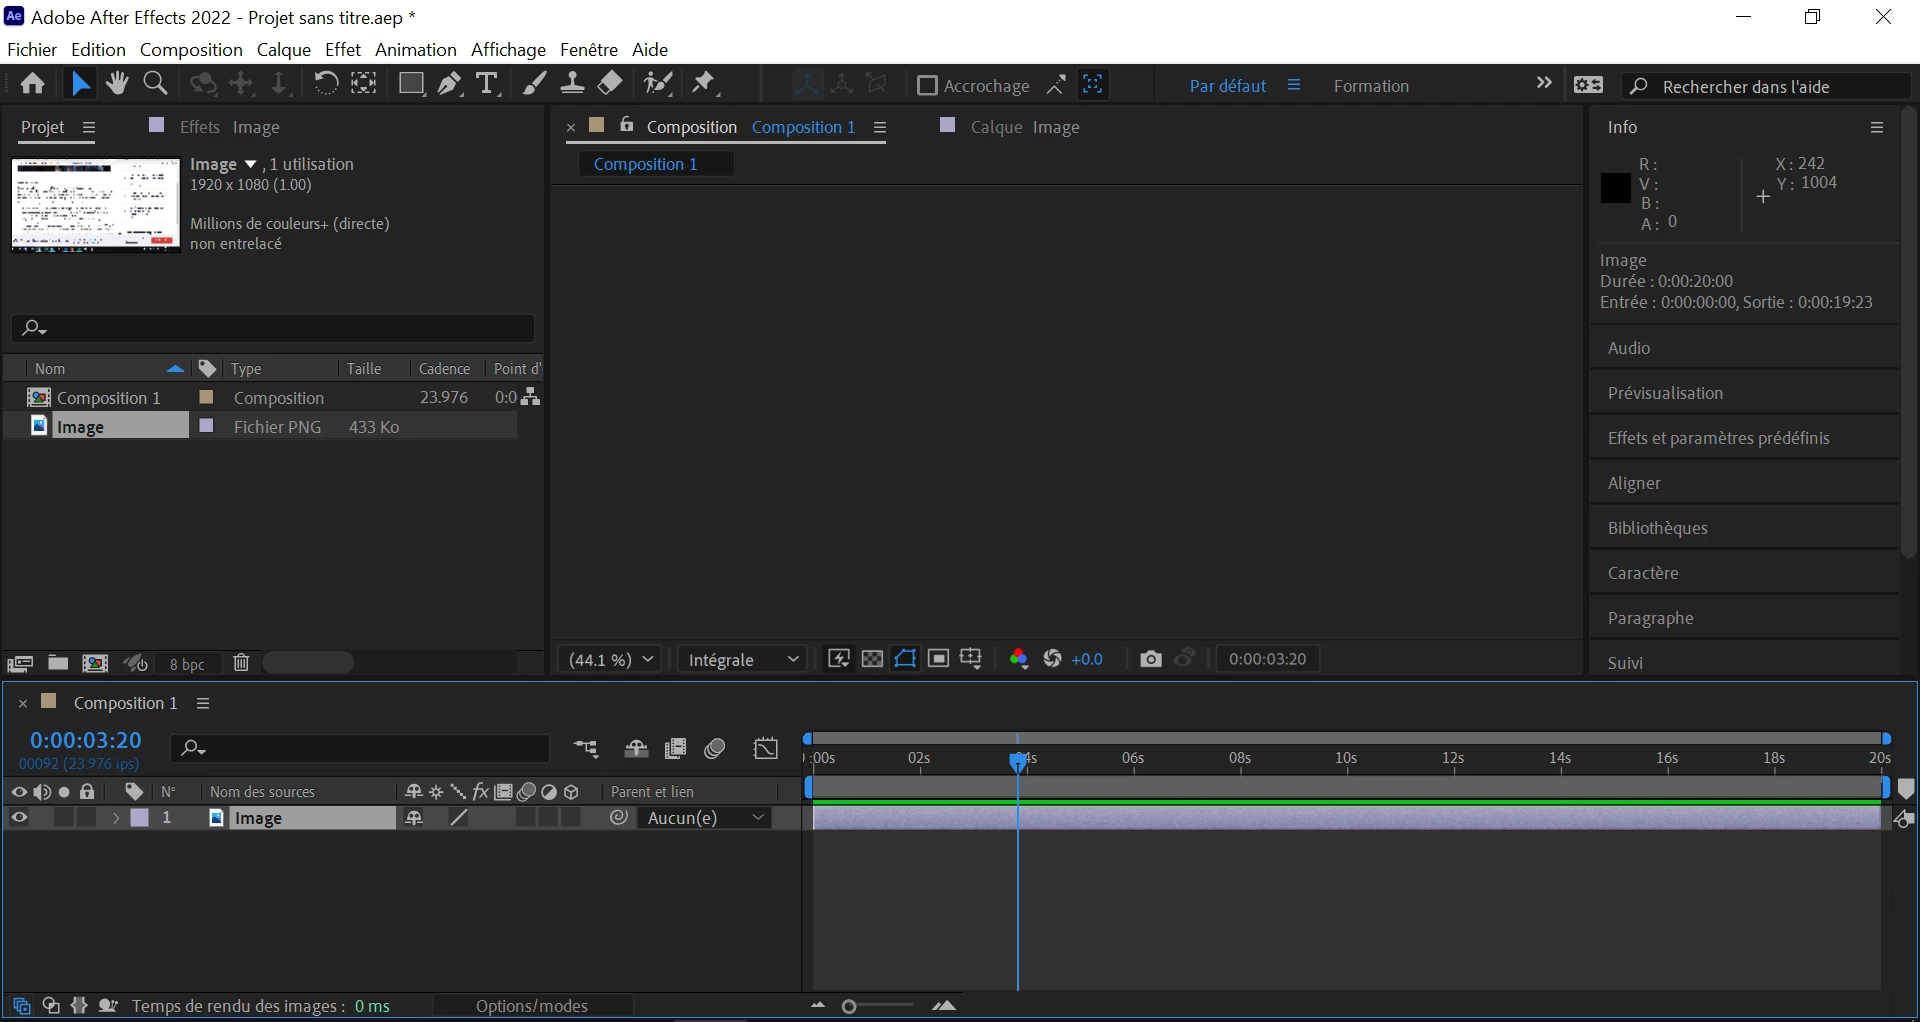Open the Image footage dropdown arrow
Screen dimensions: 1920x1022
pyautogui.click(x=250, y=164)
